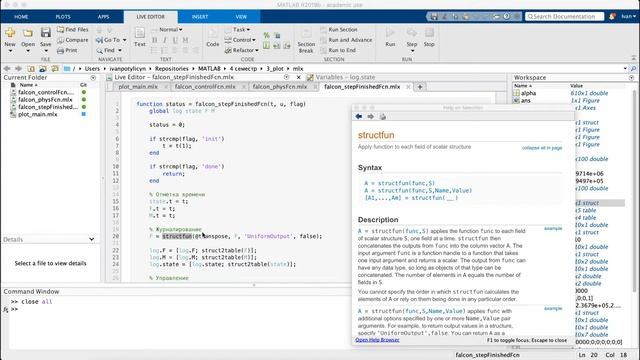Click first example link in Description
This screenshot has height=360, width=640.
(553, 229)
